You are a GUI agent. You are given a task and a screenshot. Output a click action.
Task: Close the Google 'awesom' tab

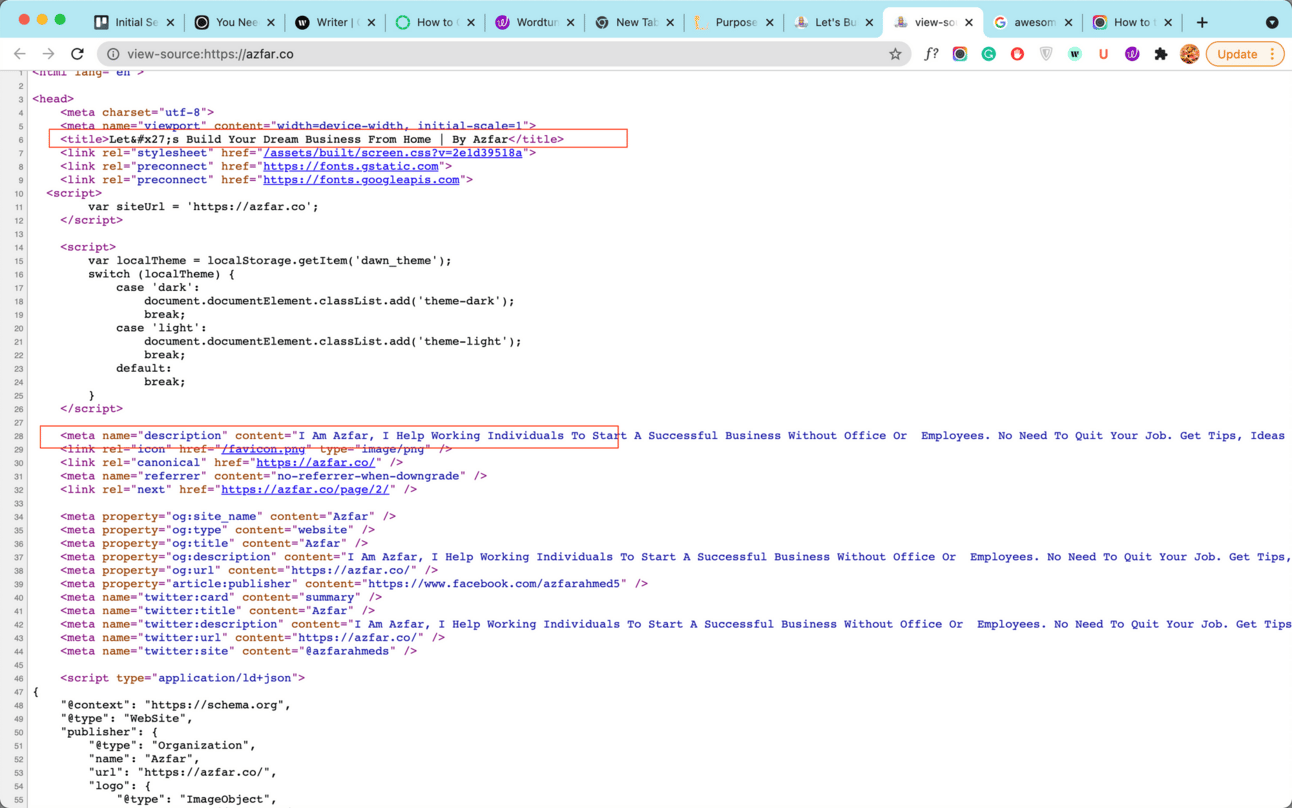[x=1068, y=22]
